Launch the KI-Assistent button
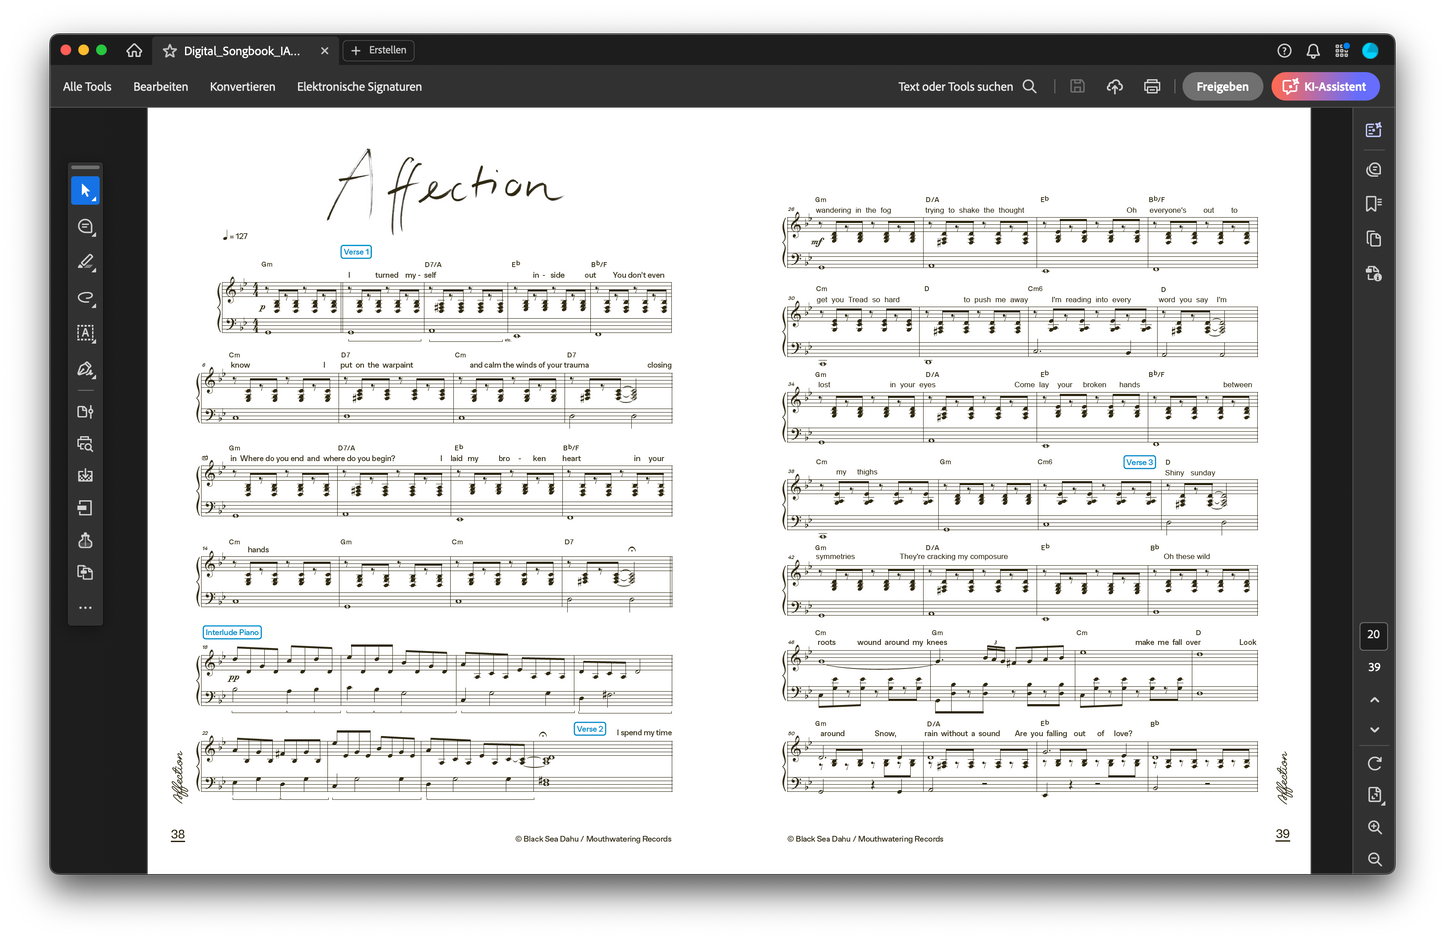 [x=1325, y=87]
